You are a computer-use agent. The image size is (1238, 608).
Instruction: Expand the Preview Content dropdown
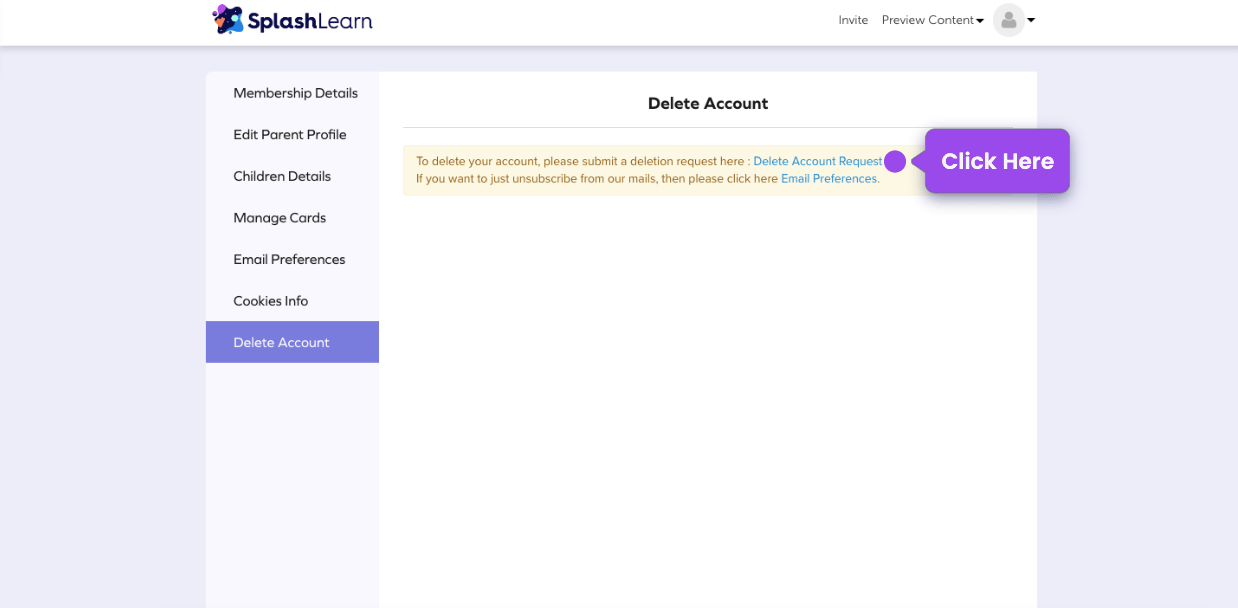click(931, 20)
